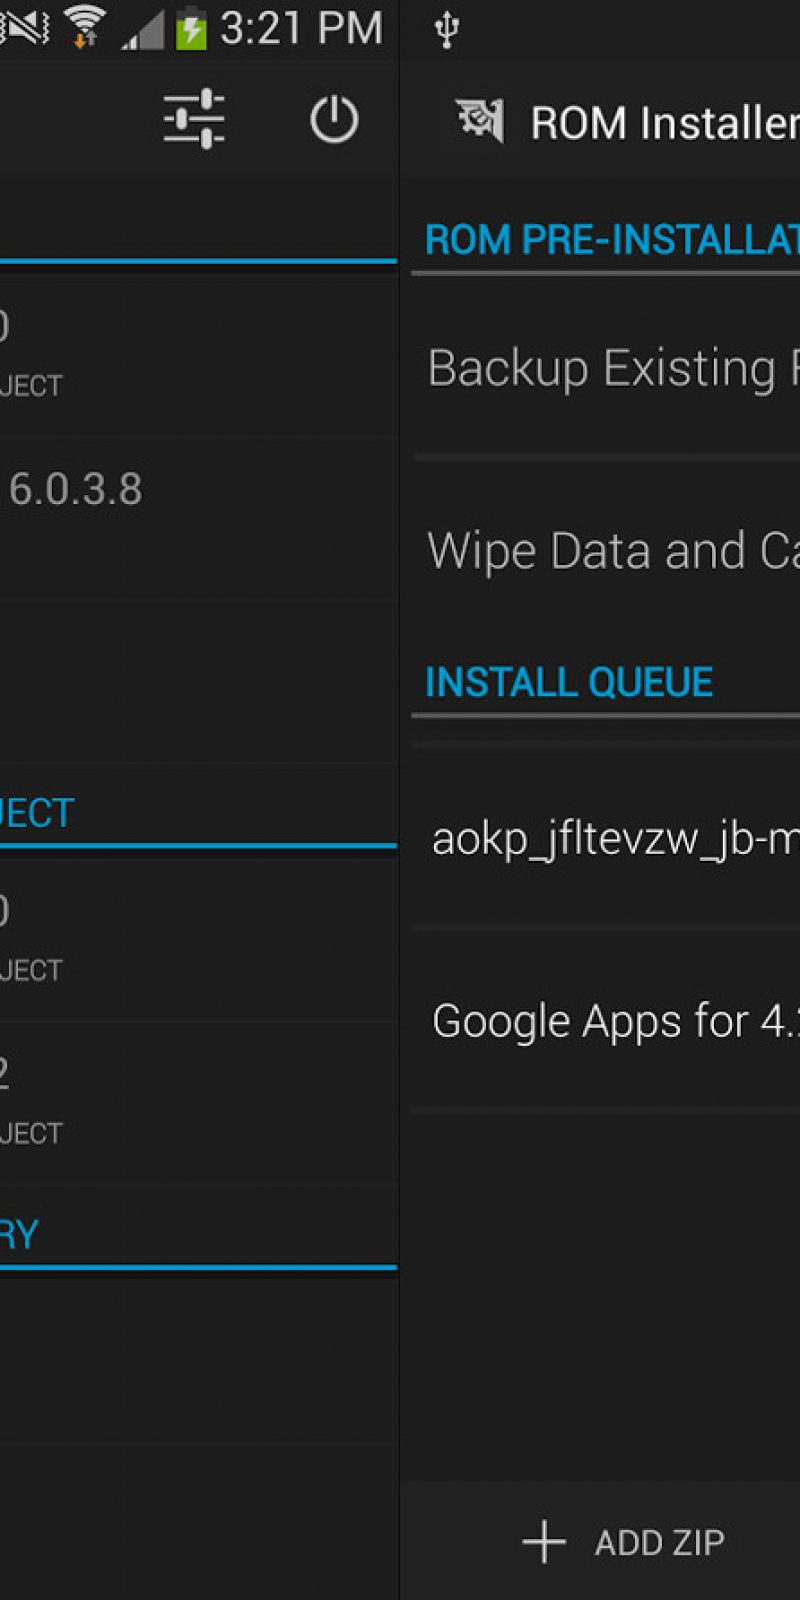Click the plus icon beside ADD ZIP
Image resolution: width=800 pixels, height=1600 pixels.
(x=544, y=1541)
